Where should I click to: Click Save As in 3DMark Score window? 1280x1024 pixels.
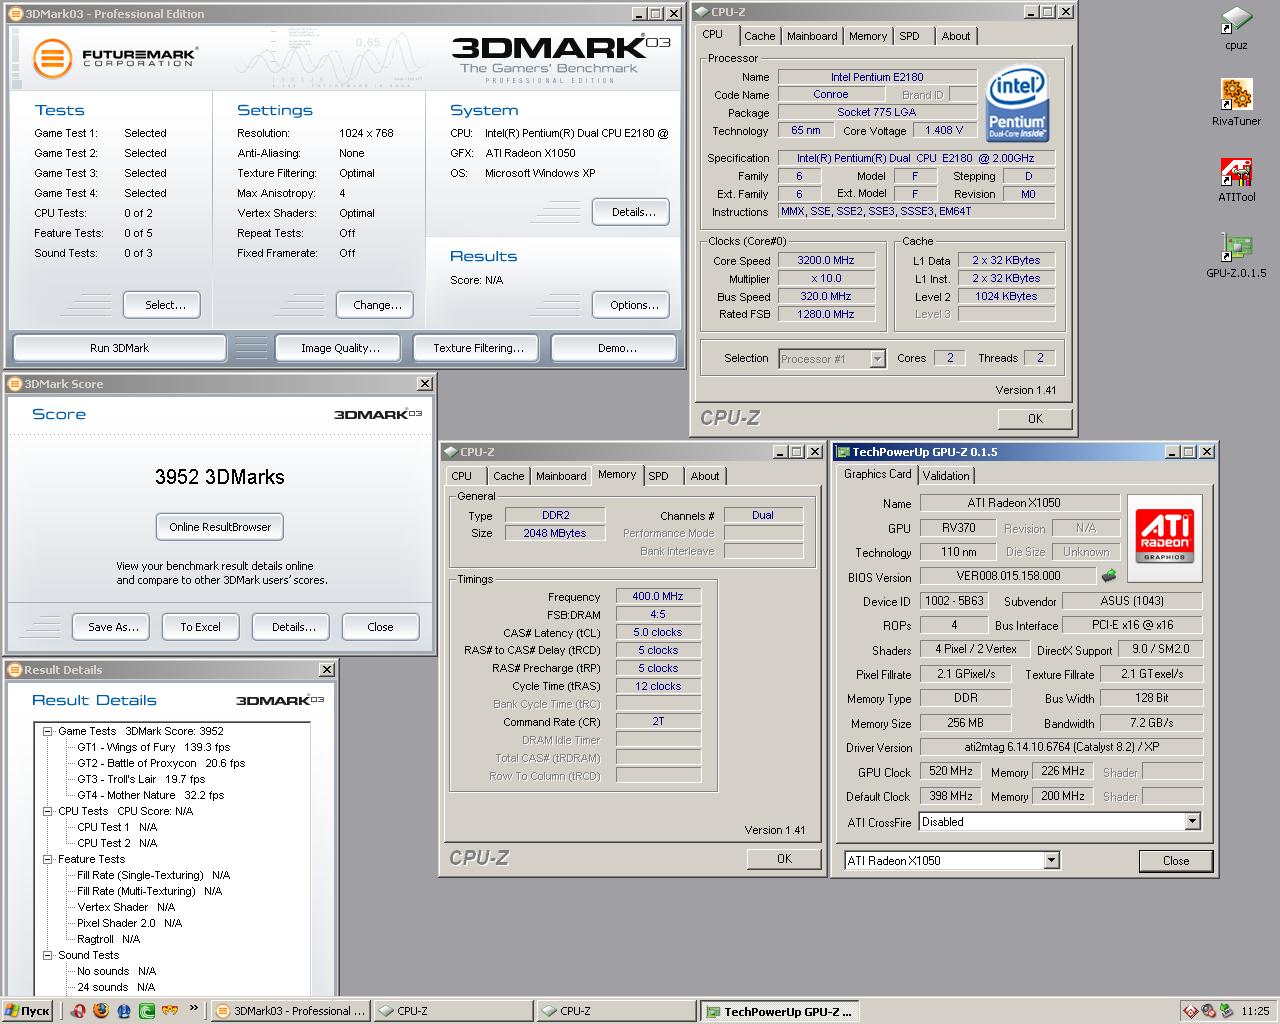point(113,627)
